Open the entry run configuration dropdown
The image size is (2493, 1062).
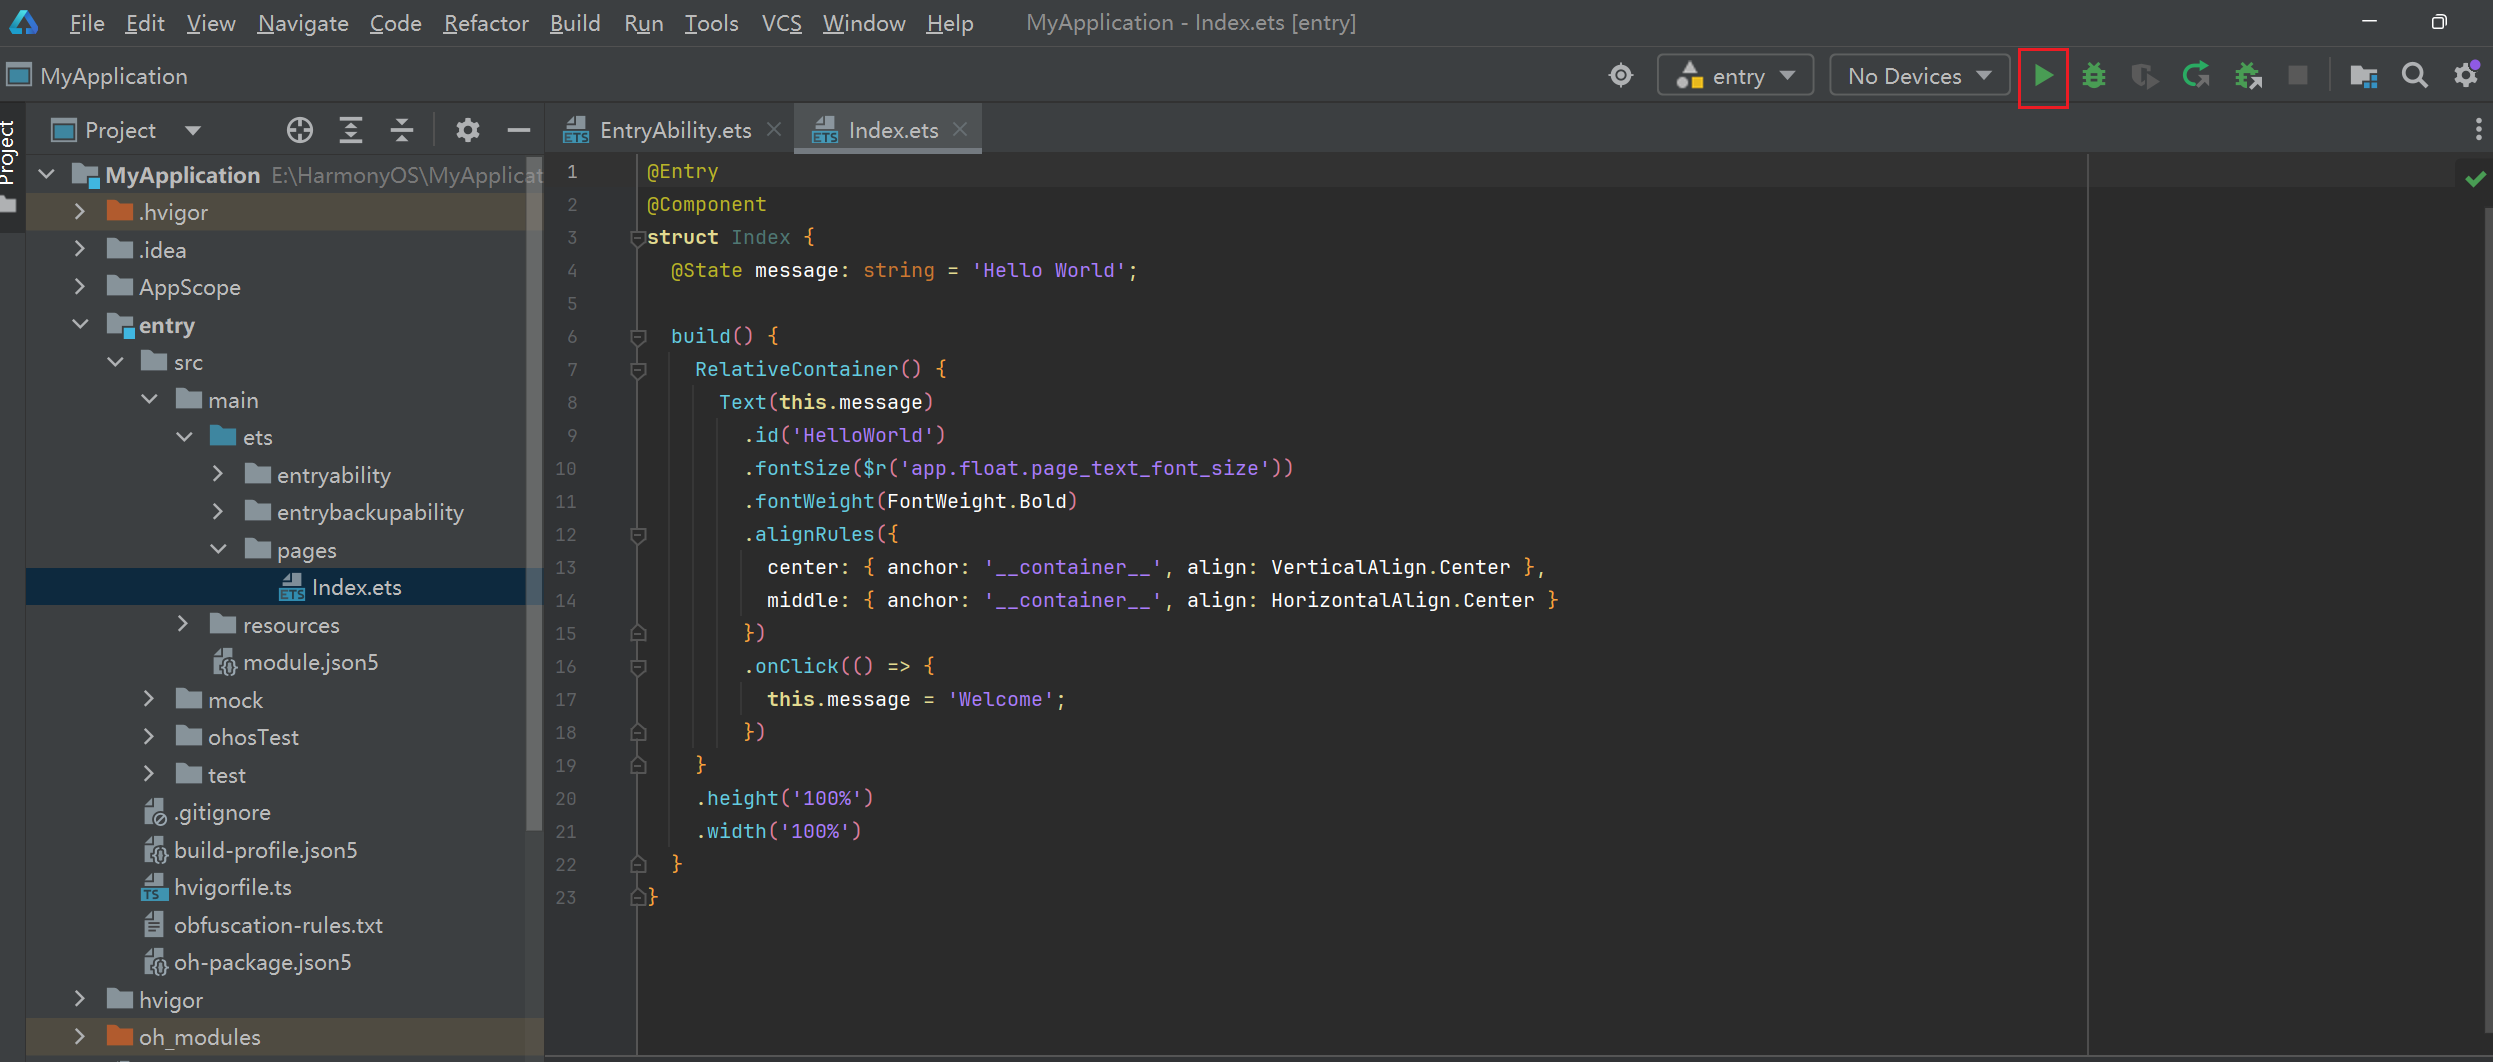tap(1736, 76)
